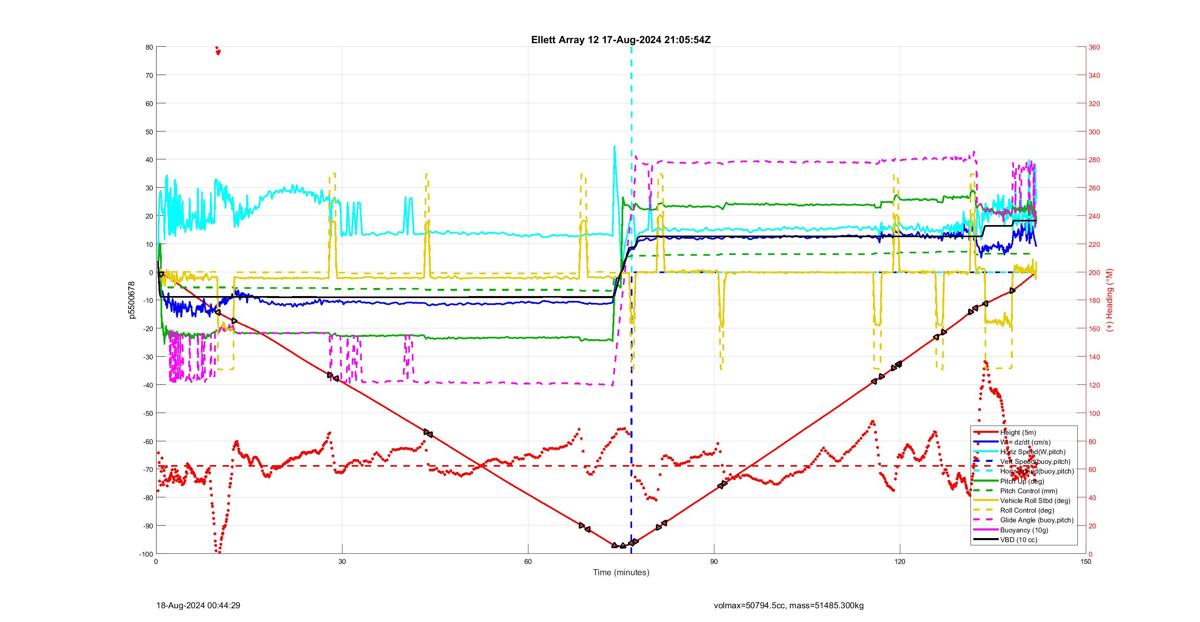The width and height of the screenshot is (1200, 622).
Task: Click the '140' tick on heading axis
Action: coord(1096,357)
